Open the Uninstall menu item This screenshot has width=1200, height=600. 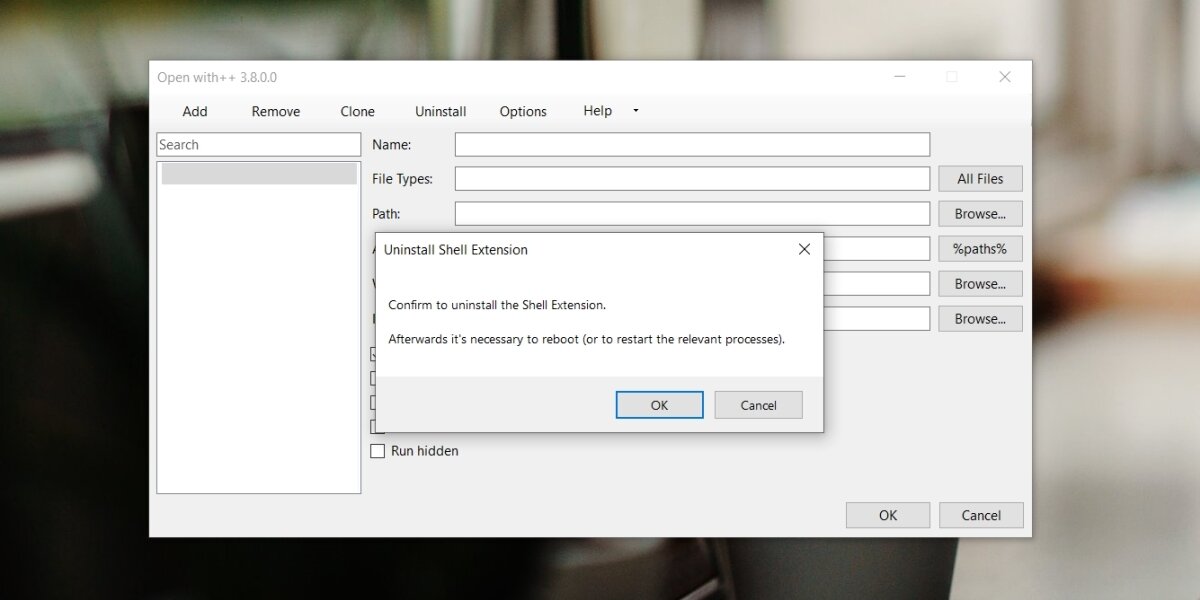[440, 111]
